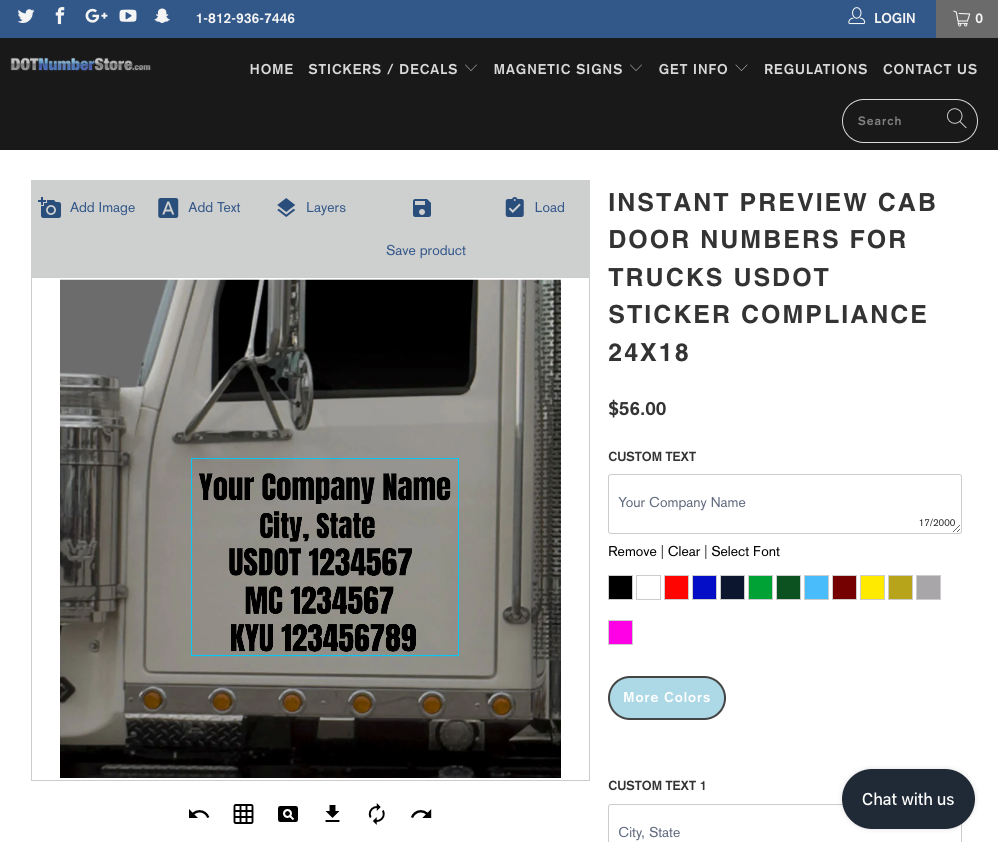Click the redo arrow icon

point(421,814)
